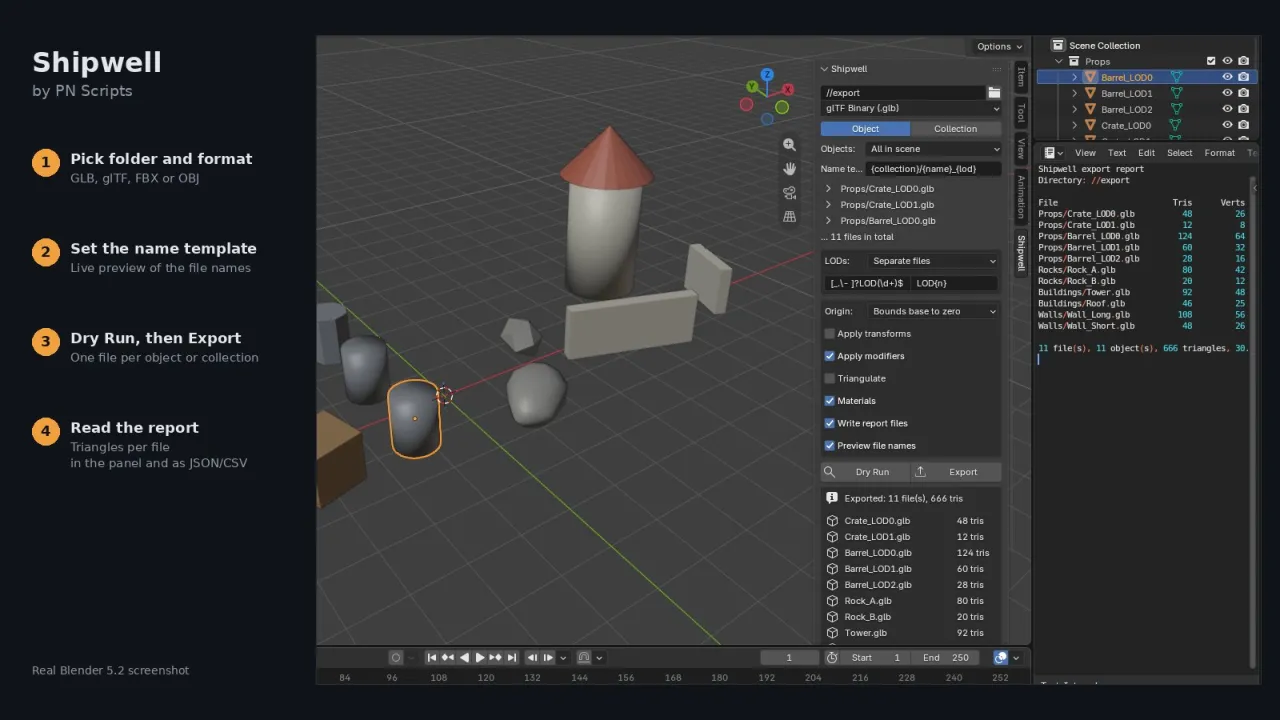Expand Props/Crate_LOD0.glb preview entry

(829, 189)
